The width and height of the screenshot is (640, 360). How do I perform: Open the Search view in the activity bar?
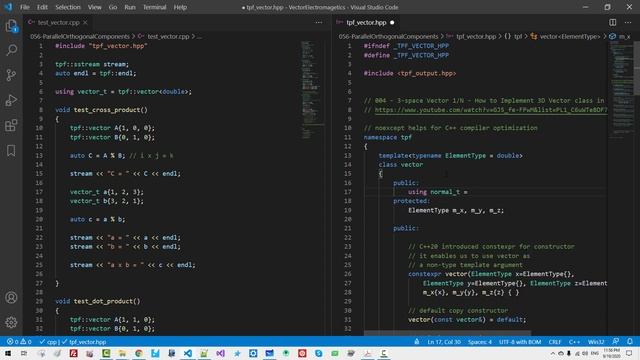(x=11, y=50)
